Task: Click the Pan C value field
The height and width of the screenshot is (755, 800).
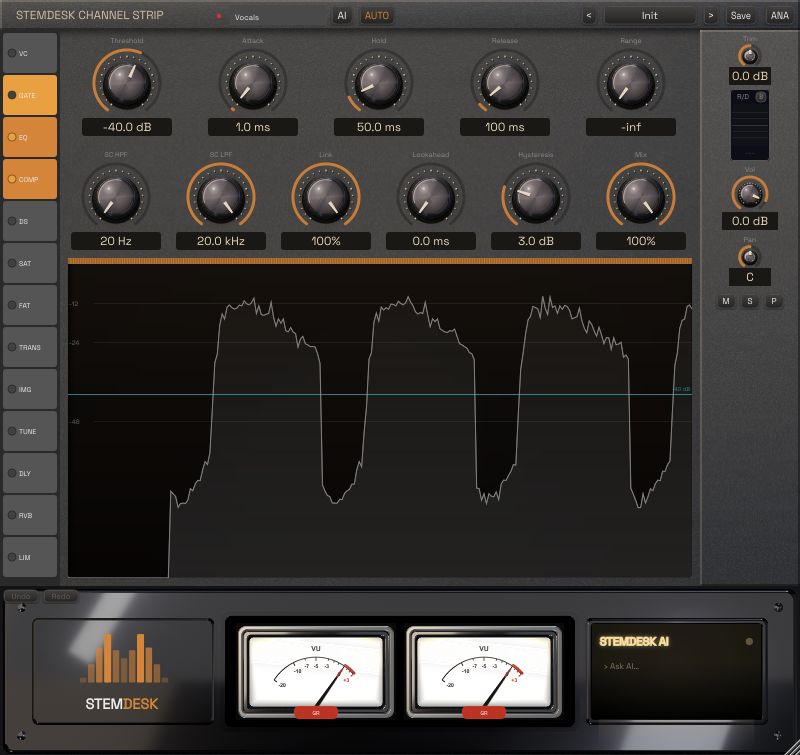Action: pos(749,277)
